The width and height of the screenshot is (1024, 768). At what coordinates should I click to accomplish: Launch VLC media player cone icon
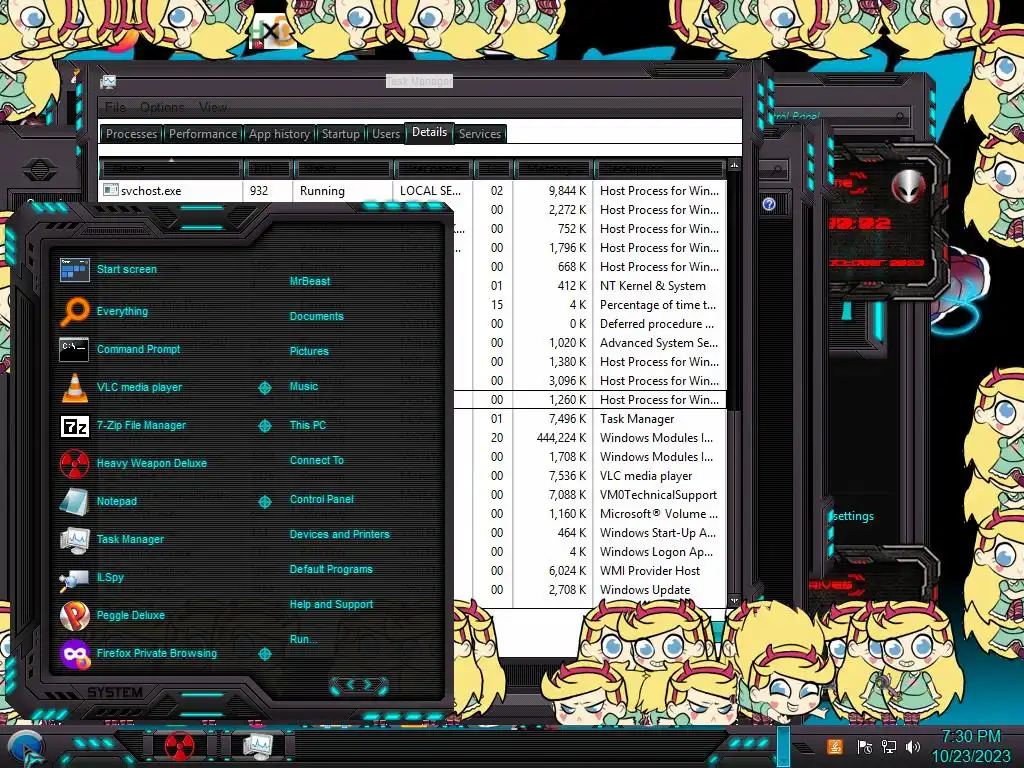pyautogui.click(x=74, y=387)
